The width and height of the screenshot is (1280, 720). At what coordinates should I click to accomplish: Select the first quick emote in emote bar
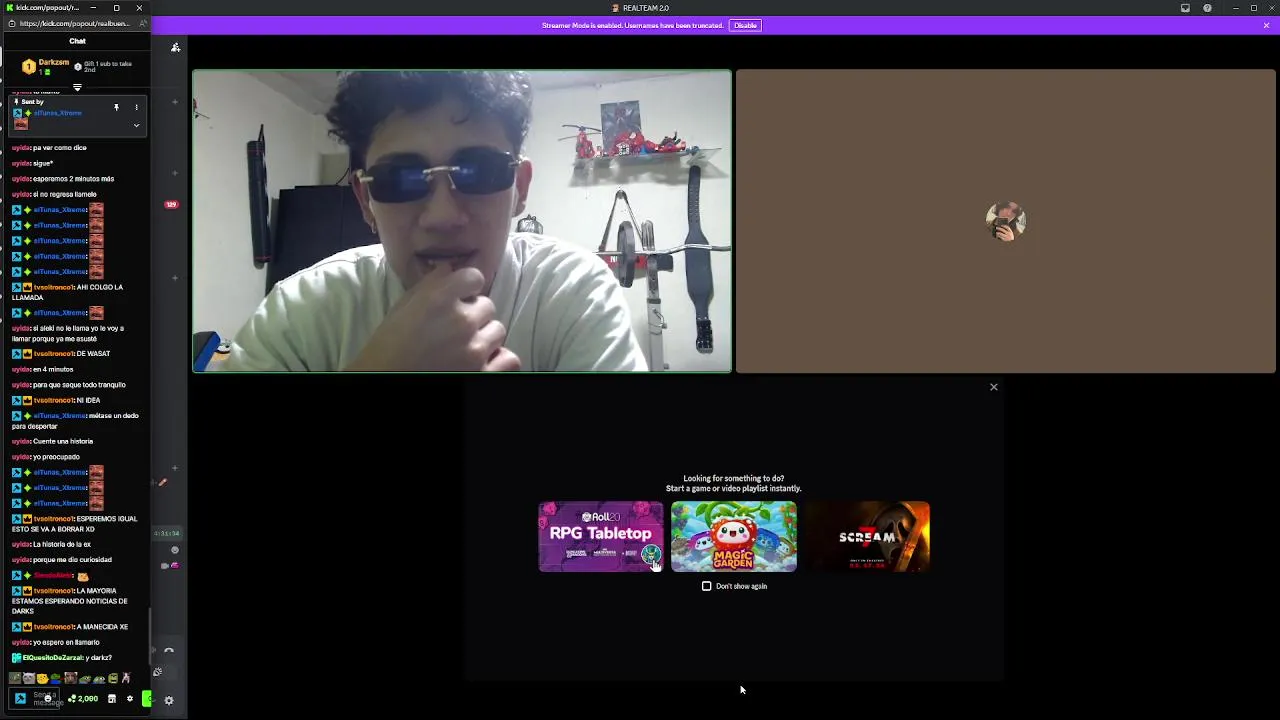coord(16,678)
